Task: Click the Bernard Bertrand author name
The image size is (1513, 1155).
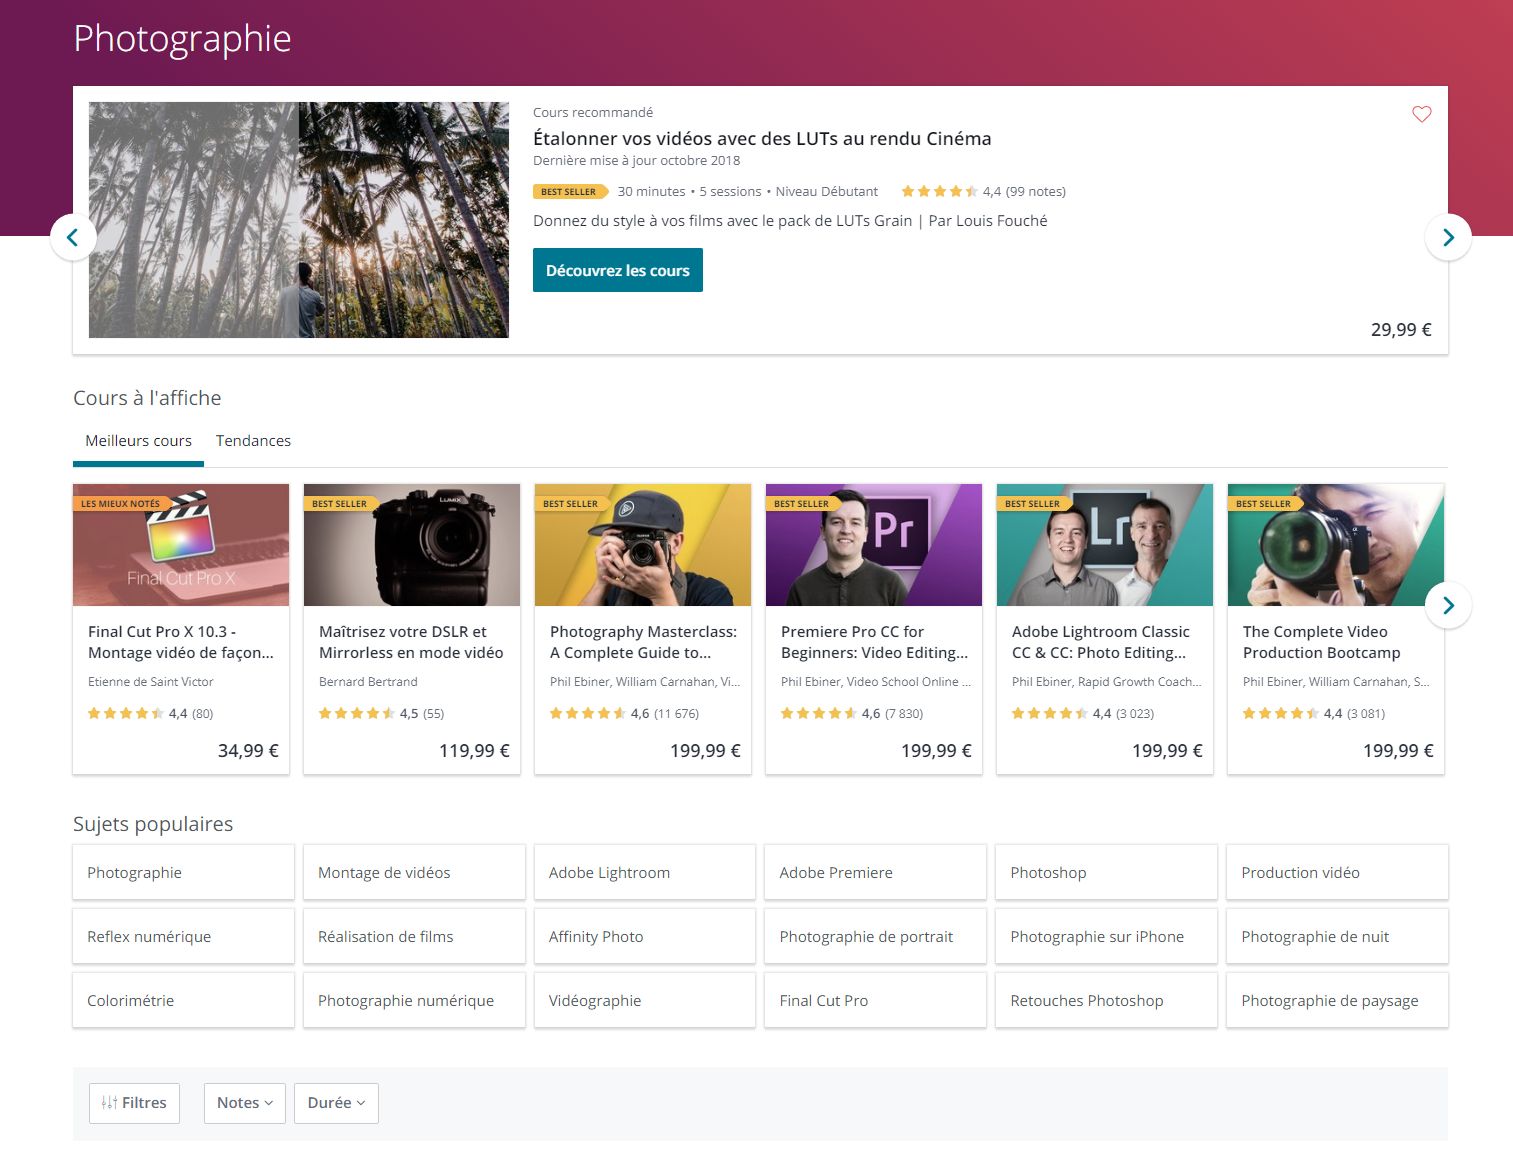Action: coord(368,682)
